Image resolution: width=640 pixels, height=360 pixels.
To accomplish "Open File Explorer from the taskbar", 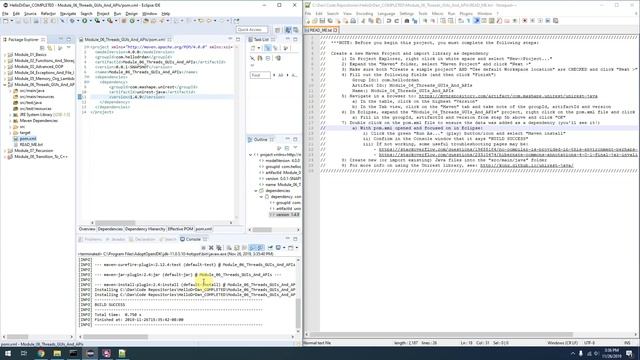I will [57, 353].
